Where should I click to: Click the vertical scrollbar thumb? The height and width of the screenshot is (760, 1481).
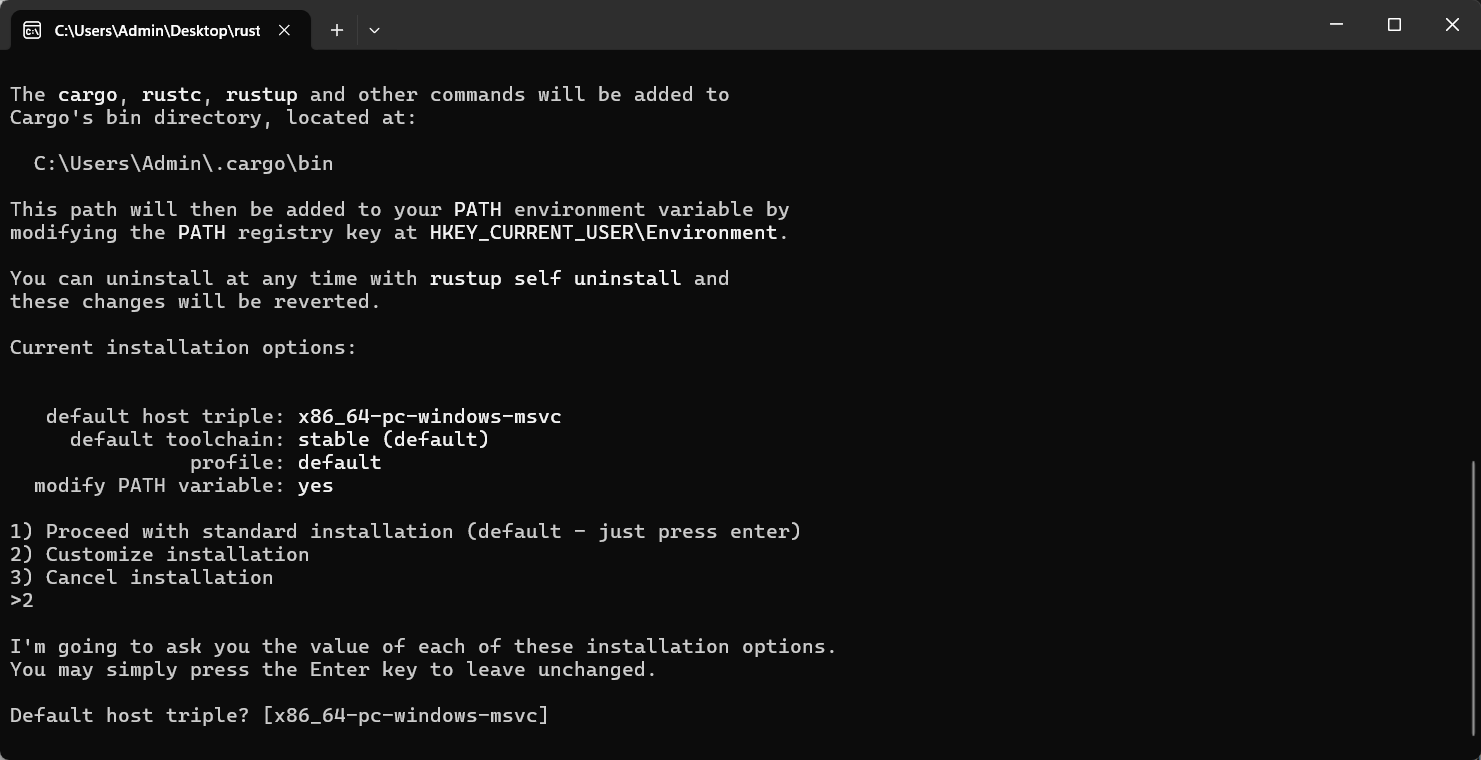pyautogui.click(x=1475, y=596)
